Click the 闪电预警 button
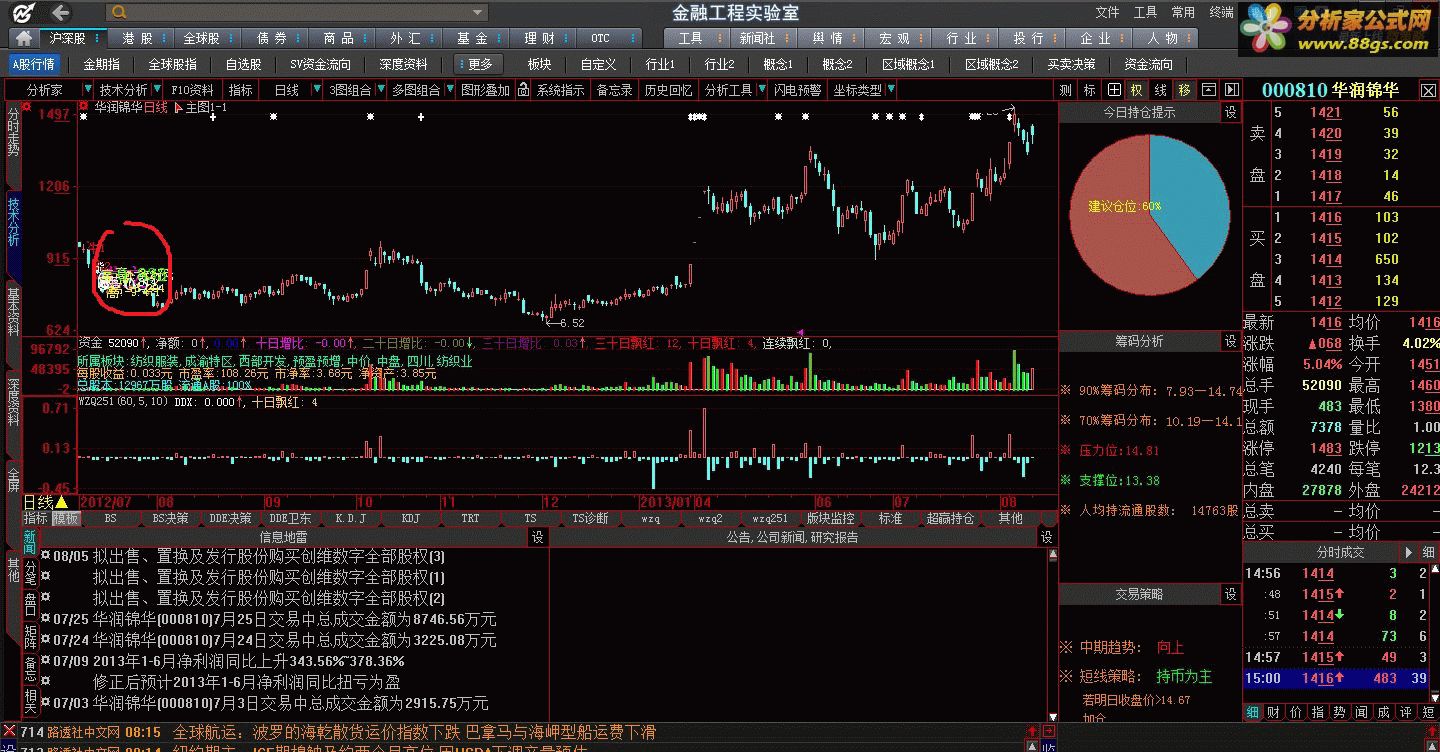This screenshot has width=1440, height=752. [797, 90]
